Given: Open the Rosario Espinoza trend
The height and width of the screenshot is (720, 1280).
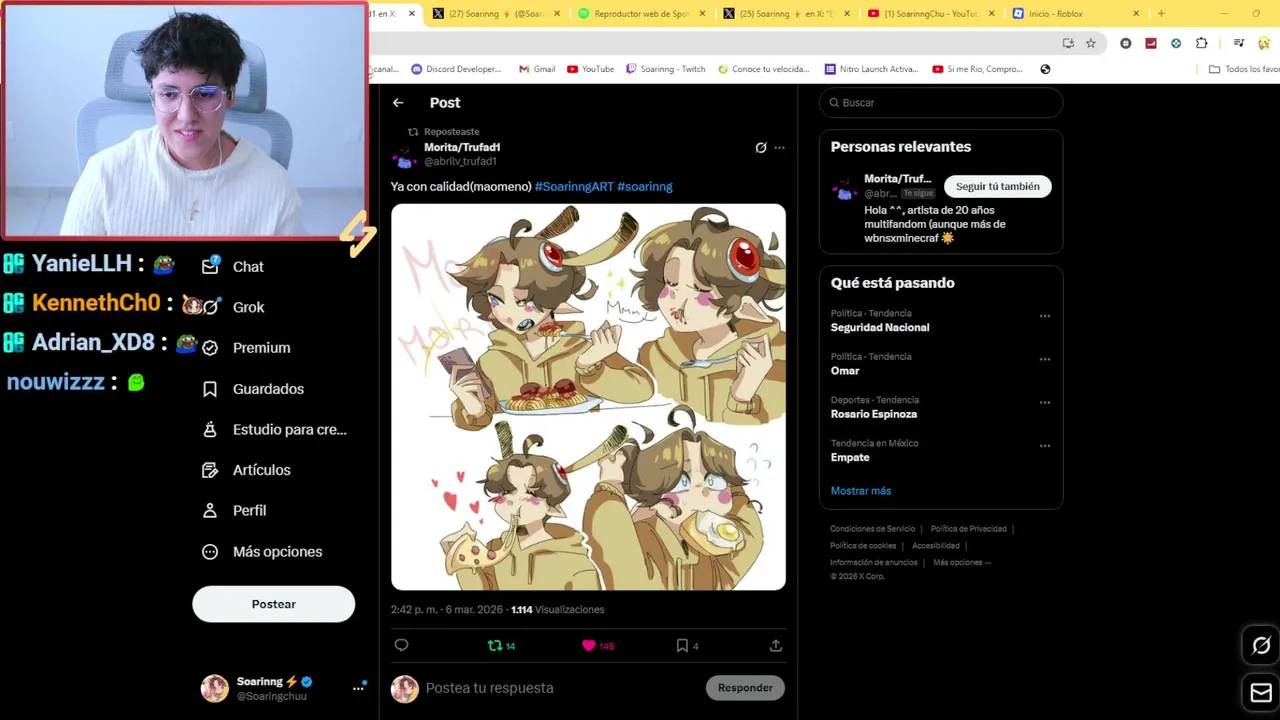Looking at the screenshot, I should (874, 414).
